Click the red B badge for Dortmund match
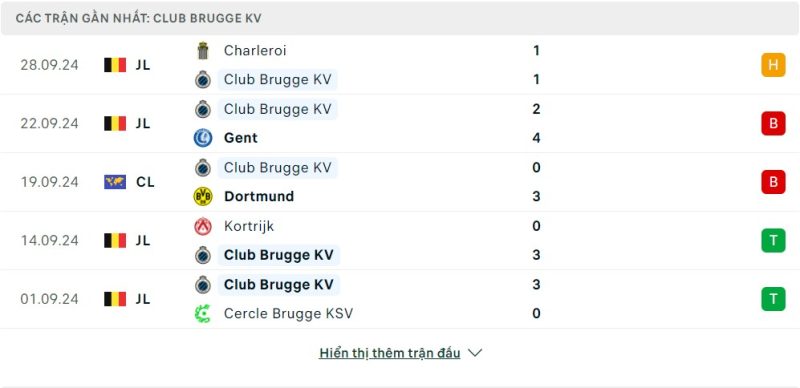Screen dimensions: 800x388 click(x=773, y=182)
